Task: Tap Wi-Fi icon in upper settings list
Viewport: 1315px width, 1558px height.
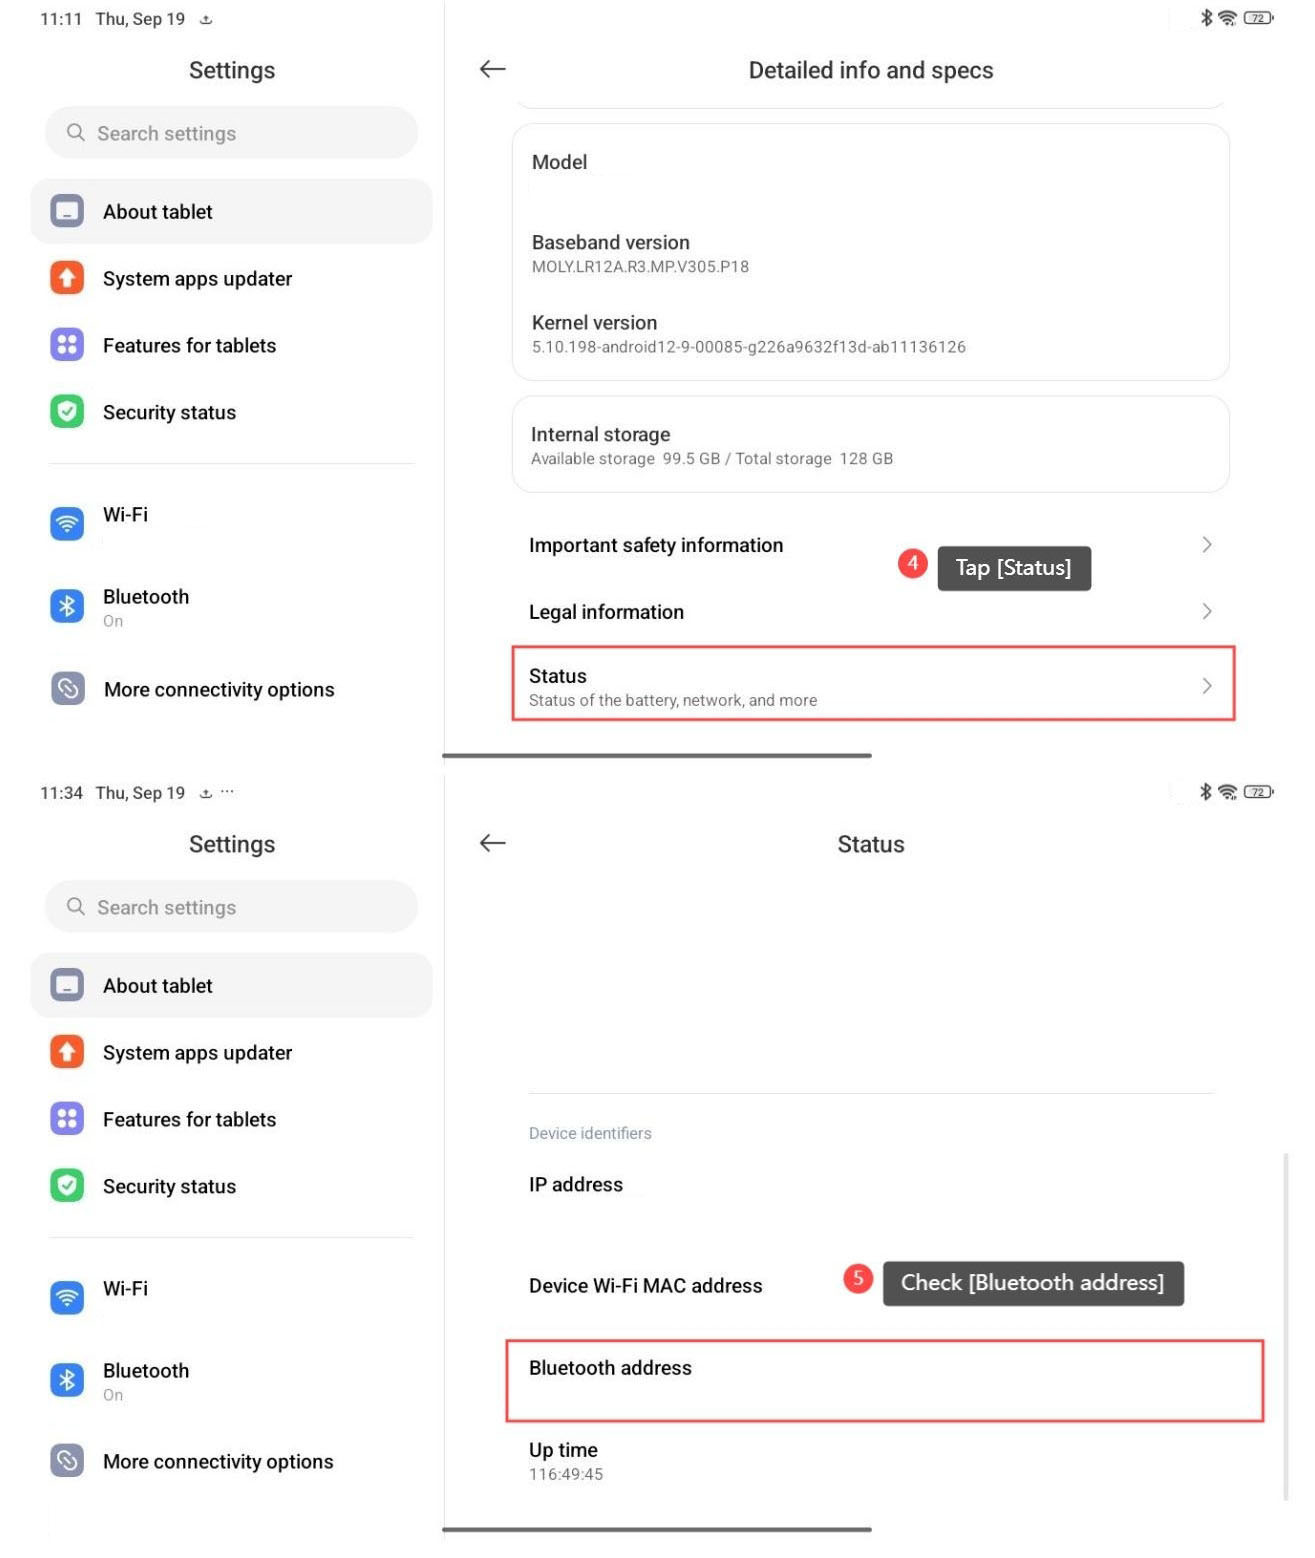Action: coord(67,523)
